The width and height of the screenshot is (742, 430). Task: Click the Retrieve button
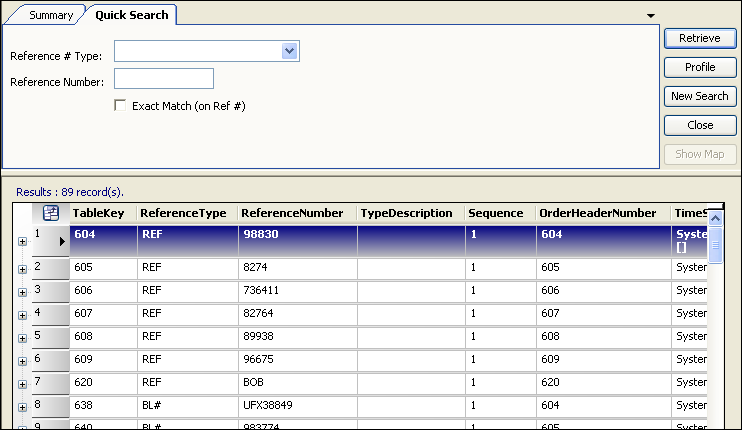(700, 38)
